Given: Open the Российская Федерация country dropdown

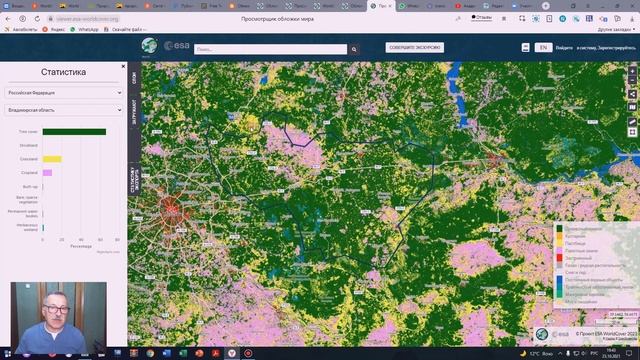Looking at the screenshot, I should (x=64, y=93).
